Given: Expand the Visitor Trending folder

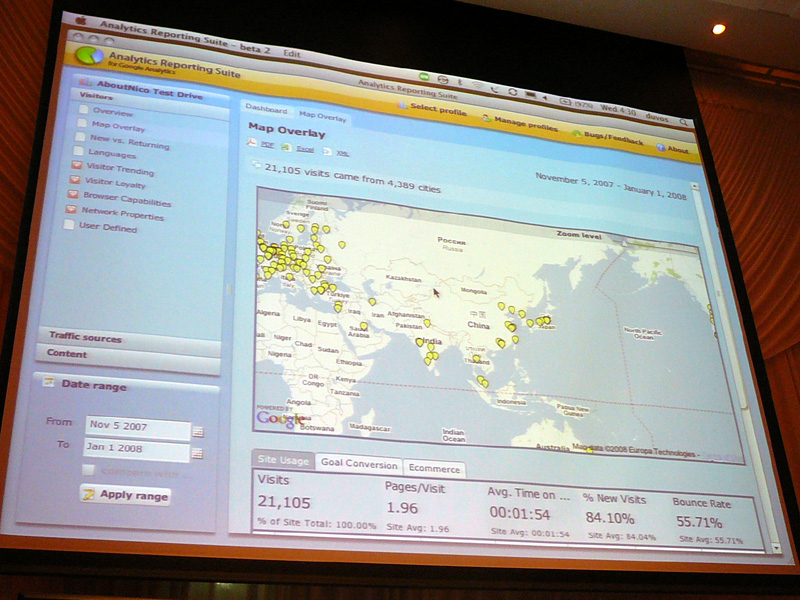Looking at the screenshot, I should point(77,165).
